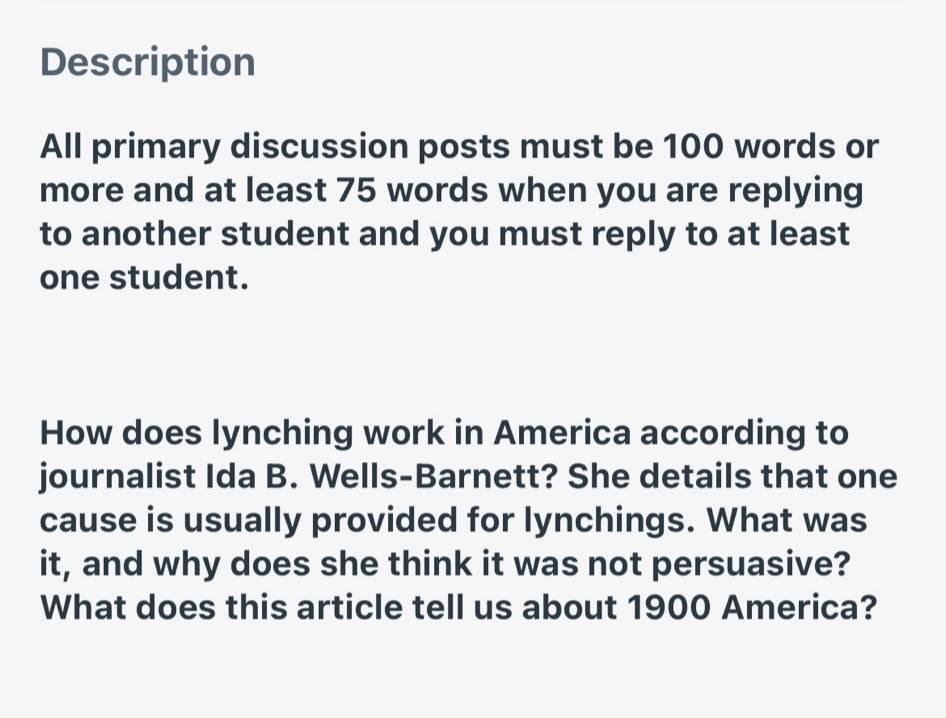Click the words "She details that one"

732,477
